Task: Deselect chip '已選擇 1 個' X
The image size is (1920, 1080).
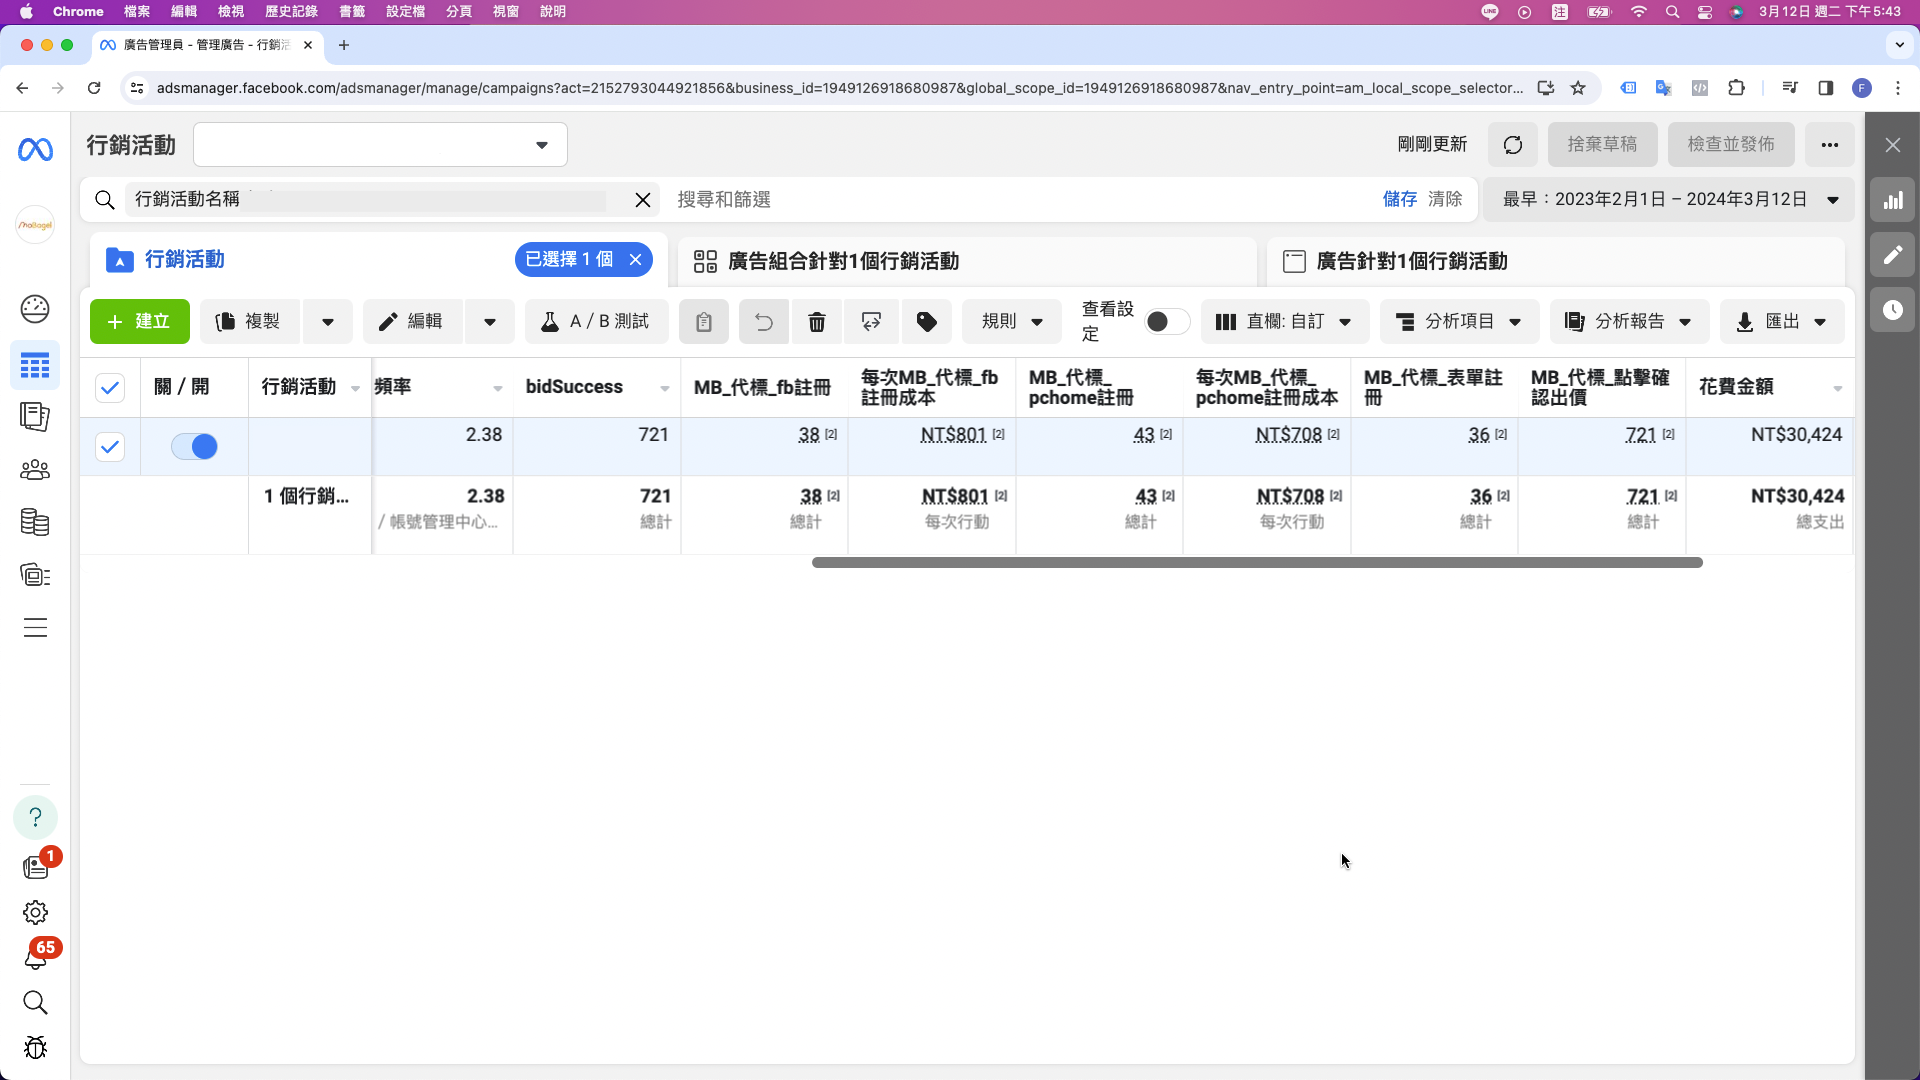Action: (x=635, y=260)
